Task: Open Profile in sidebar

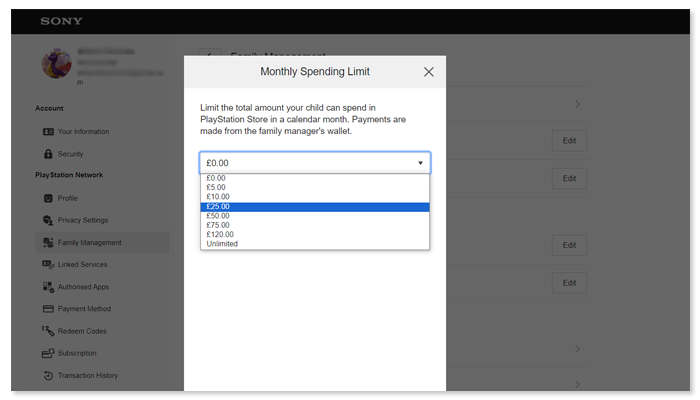Action: (x=68, y=198)
